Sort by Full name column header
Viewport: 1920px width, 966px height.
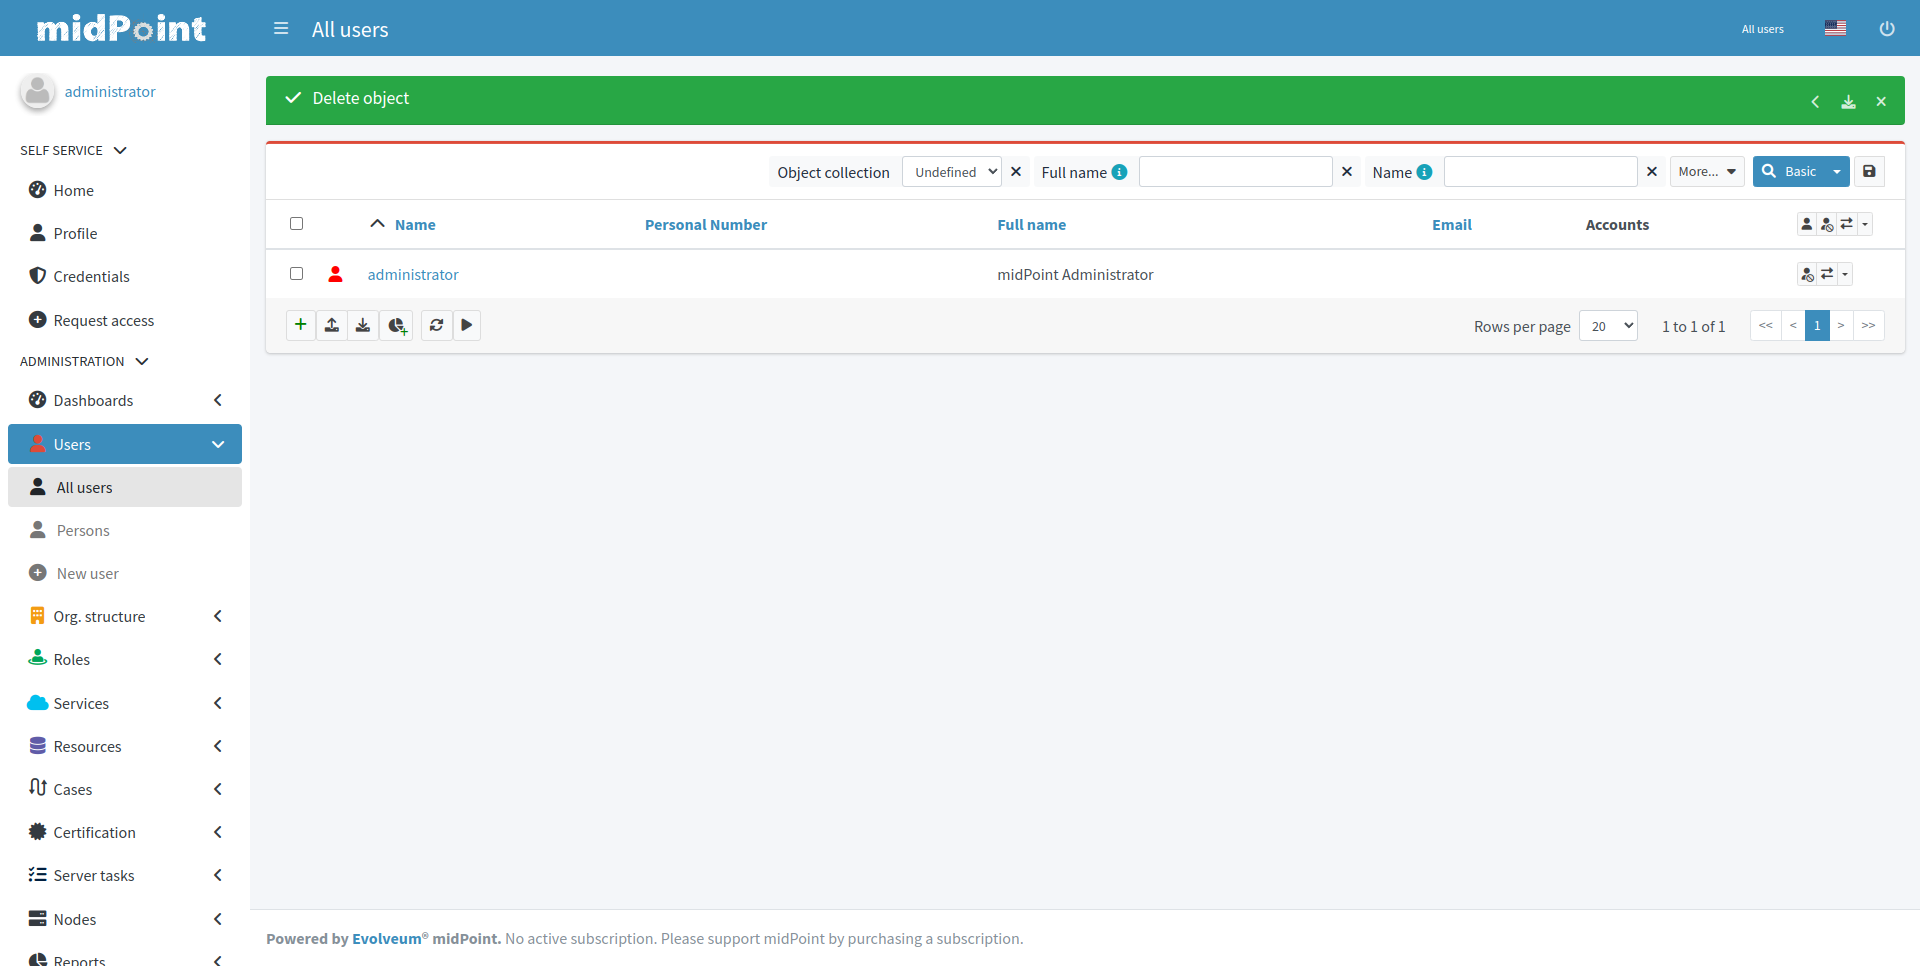coord(1031,225)
